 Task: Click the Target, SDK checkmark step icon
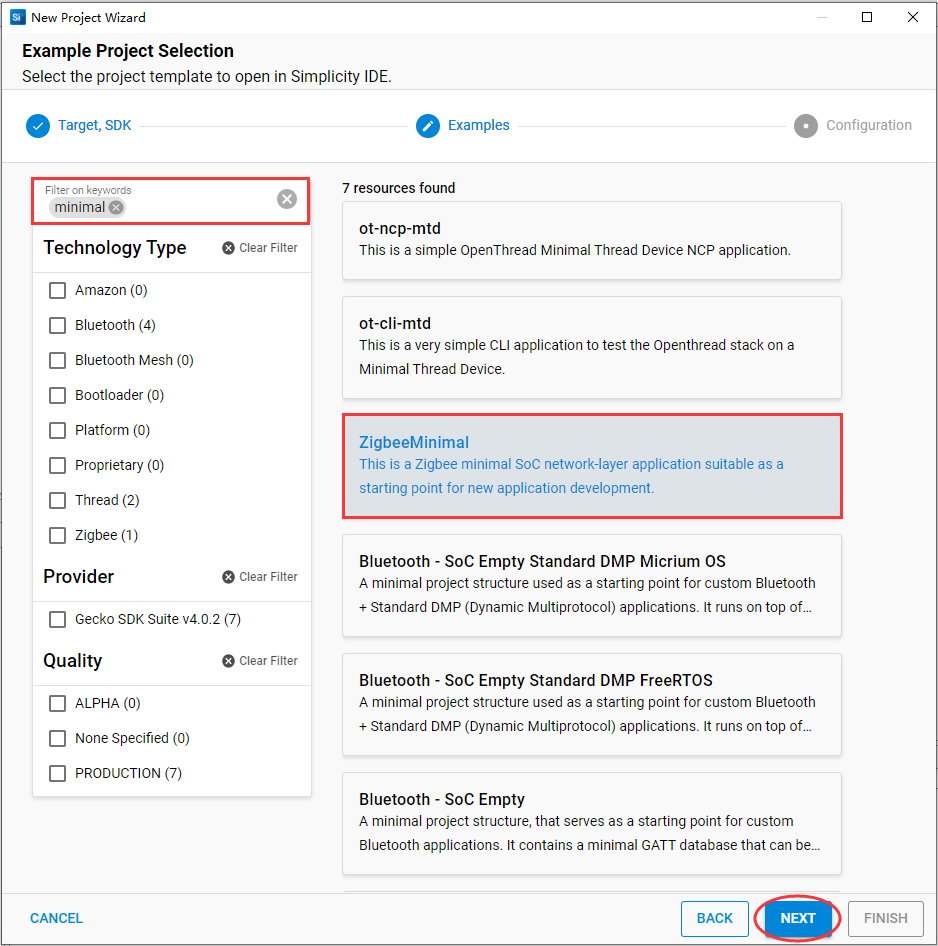pos(38,126)
